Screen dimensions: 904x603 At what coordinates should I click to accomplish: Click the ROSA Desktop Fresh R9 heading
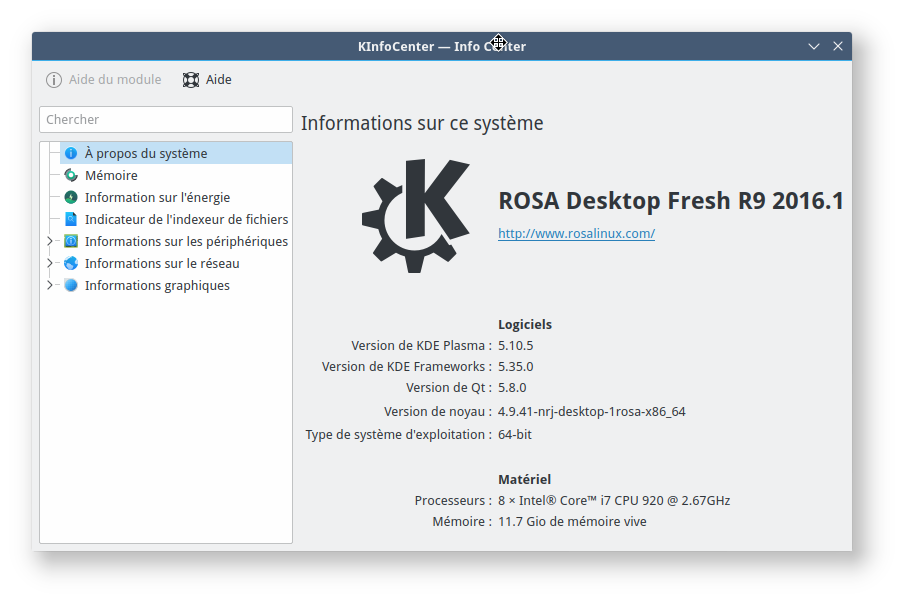[670, 201]
